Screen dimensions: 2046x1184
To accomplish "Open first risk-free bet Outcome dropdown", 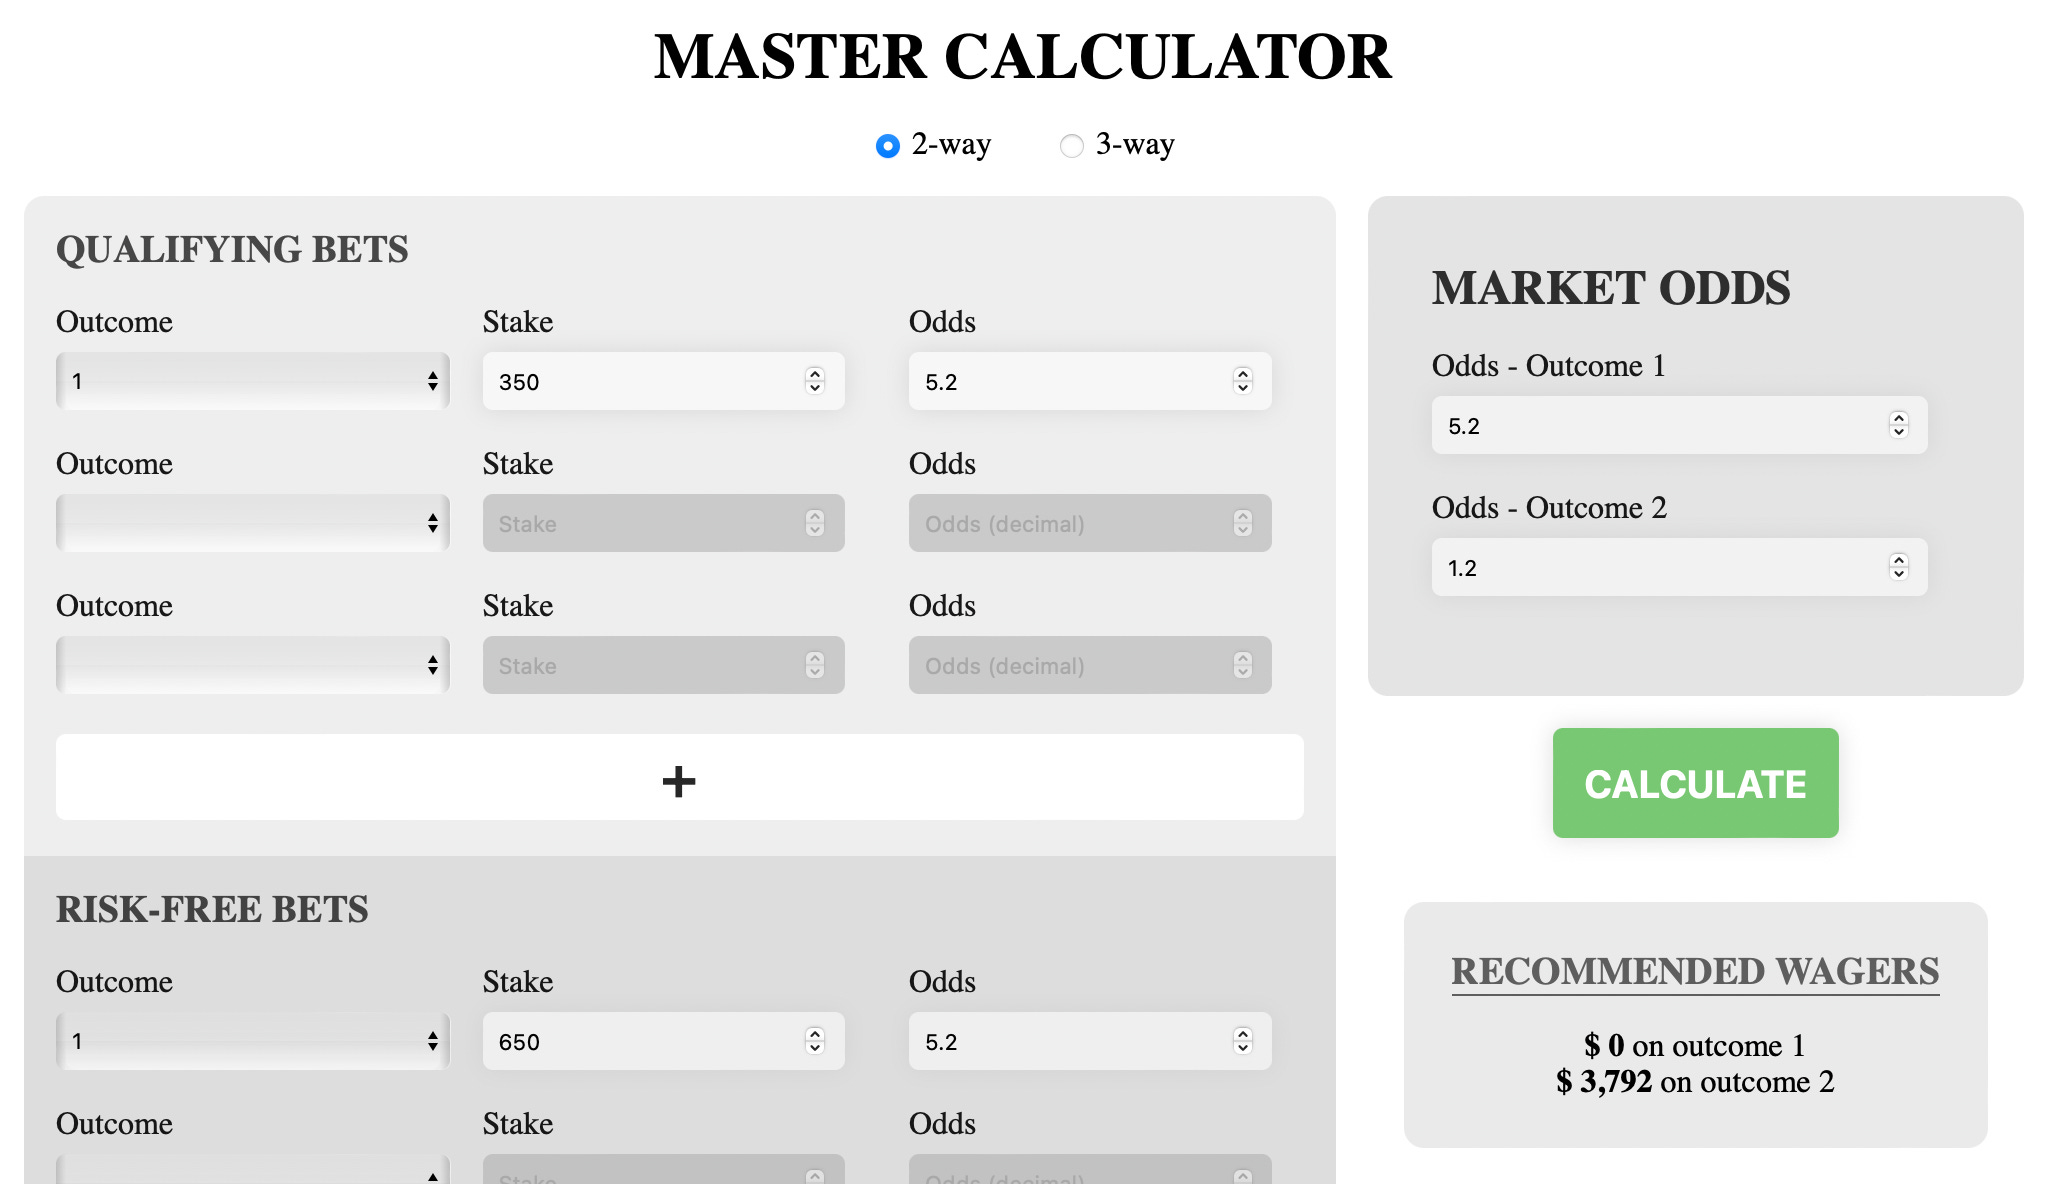I will pos(252,1041).
